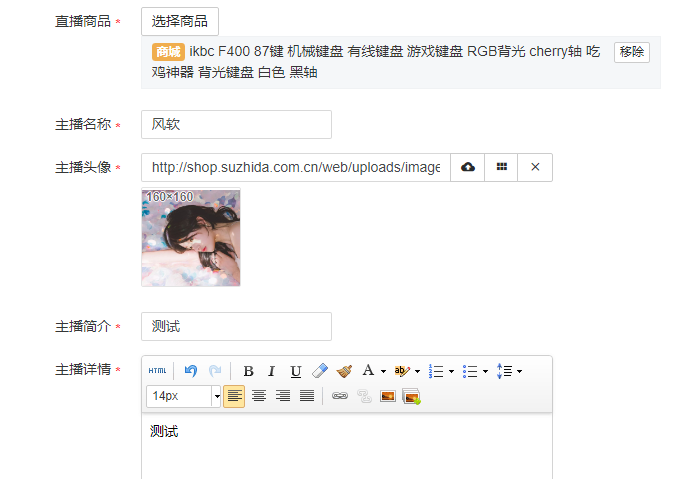Open bullet list style dropdown
Viewport: 689px width, 479px height.
click(x=486, y=371)
